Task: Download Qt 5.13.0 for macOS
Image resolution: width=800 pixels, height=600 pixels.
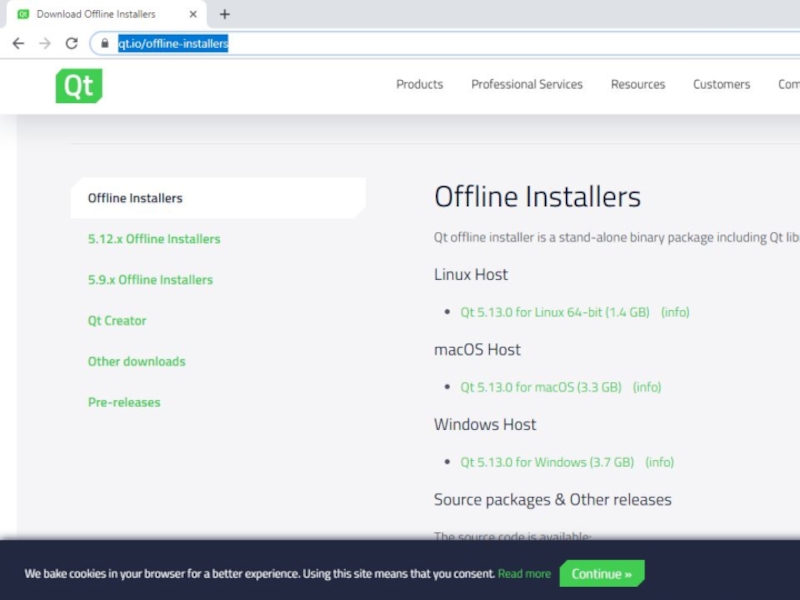Action: (541, 387)
